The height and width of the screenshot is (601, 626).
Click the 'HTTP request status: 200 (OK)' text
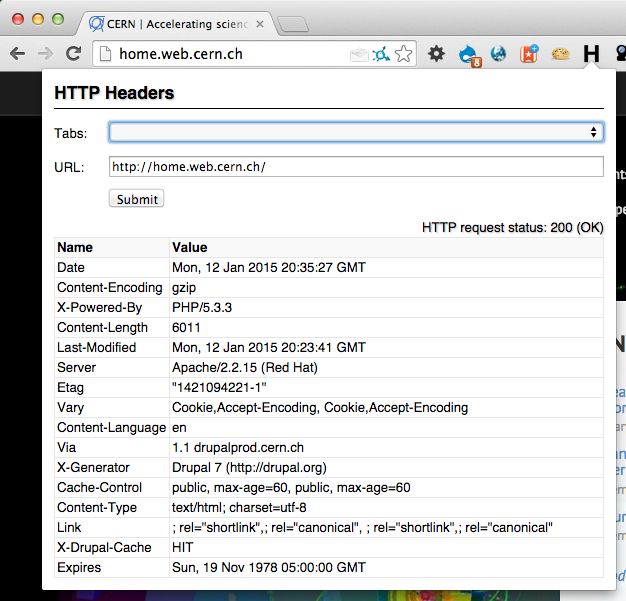click(x=513, y=228)
